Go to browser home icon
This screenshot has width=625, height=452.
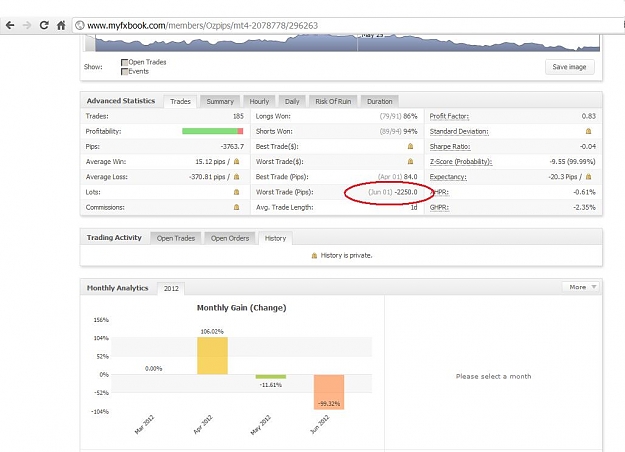pyautogui.click(x=61, y=26)
